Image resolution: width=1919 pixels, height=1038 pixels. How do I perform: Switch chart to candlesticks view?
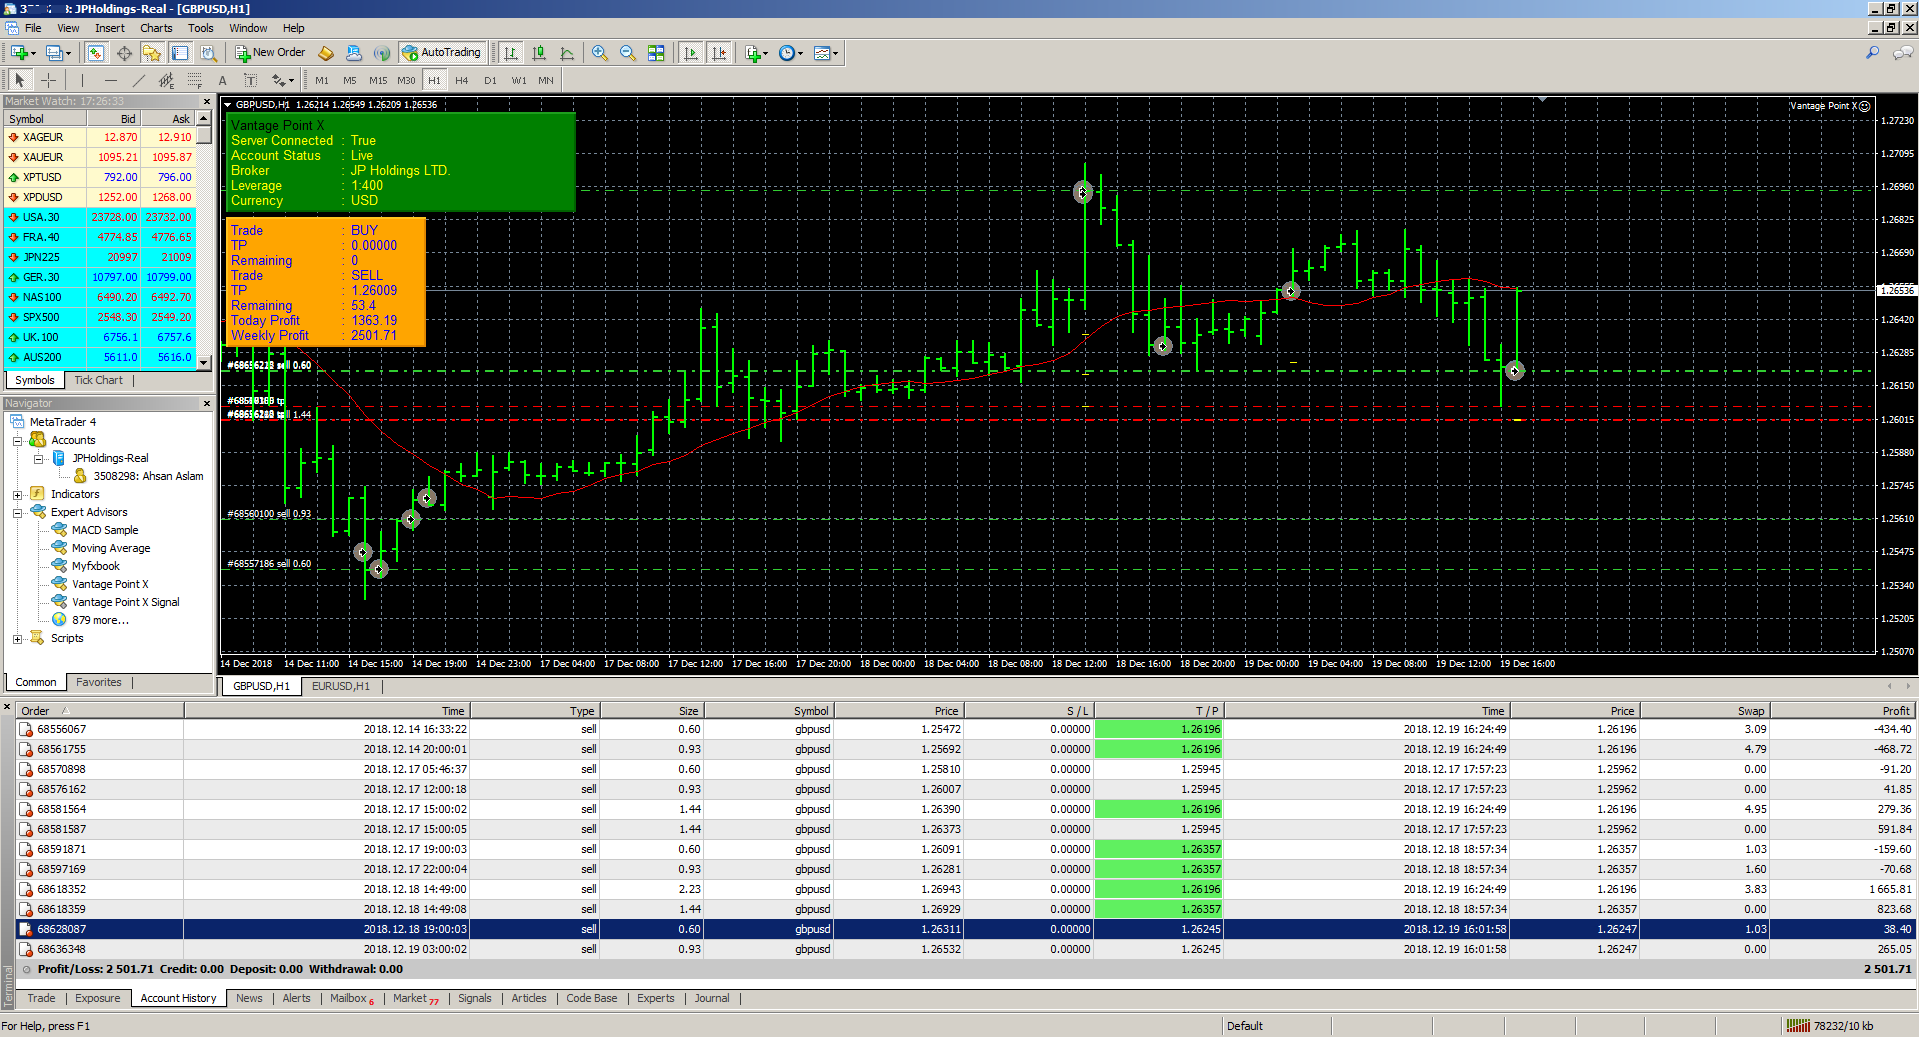click(x=539, y=53)
